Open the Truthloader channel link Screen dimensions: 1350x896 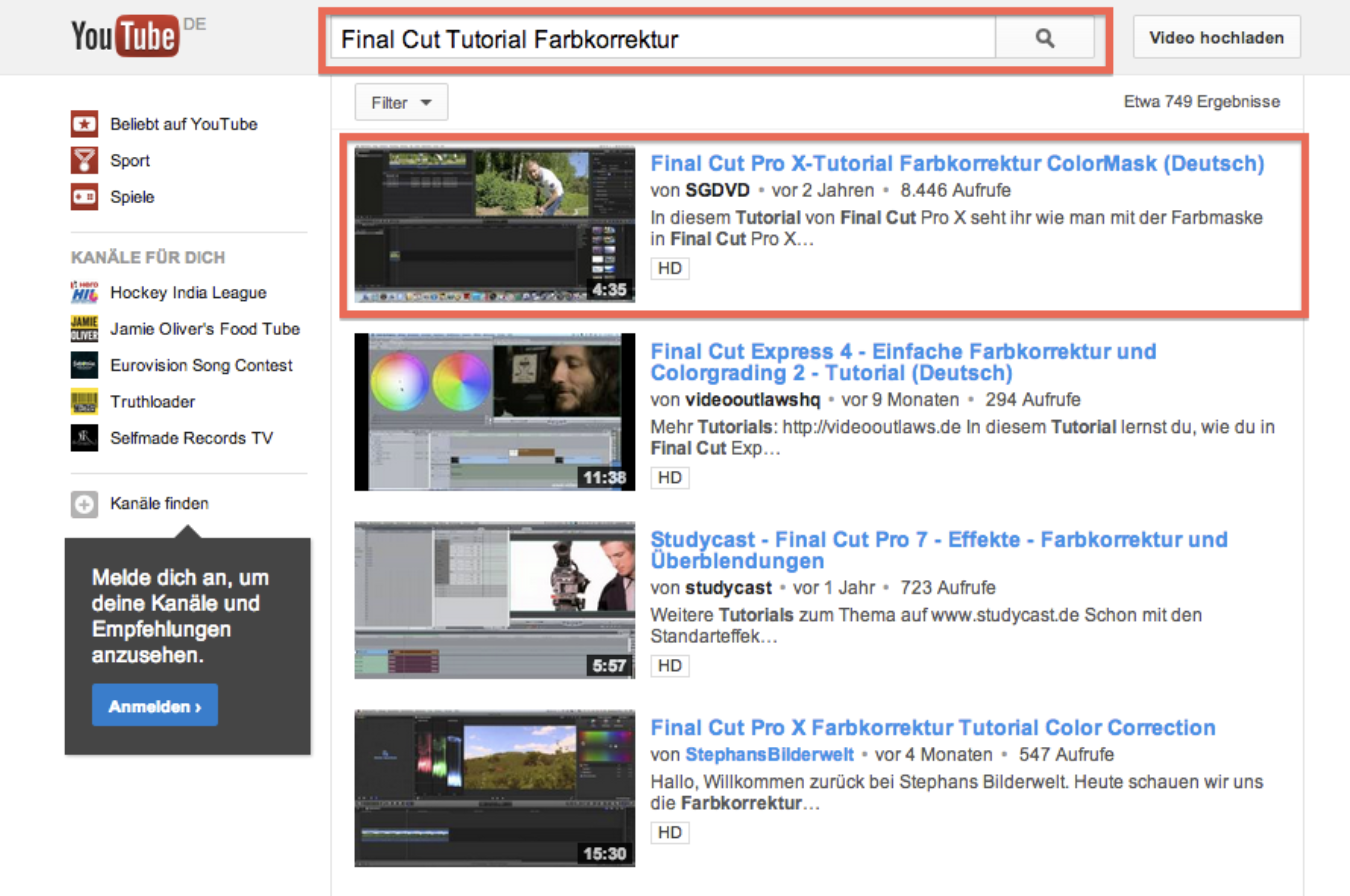(x=152, y=402)
